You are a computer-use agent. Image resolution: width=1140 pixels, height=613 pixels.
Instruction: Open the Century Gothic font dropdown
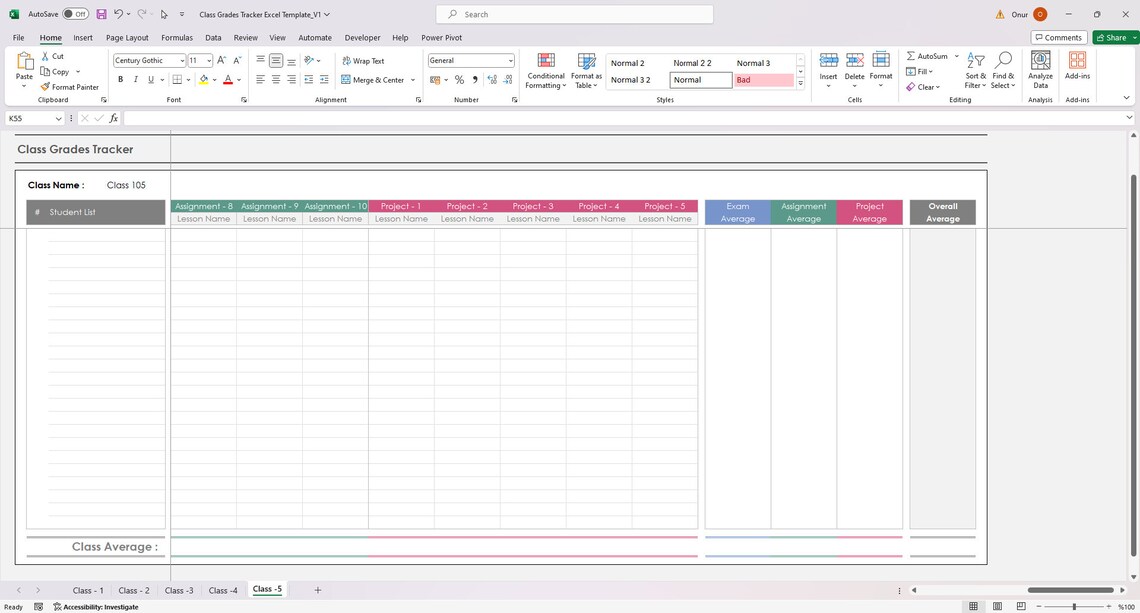[183, 61]
